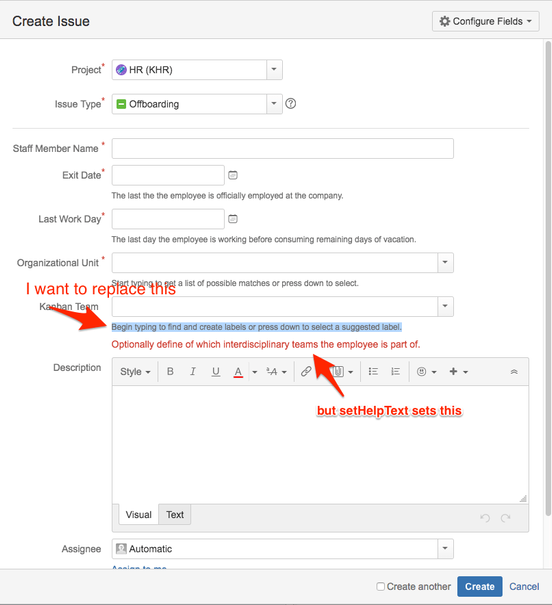552x605 pixels.
Task: Toggle bold formatting in Description editor
Action: (170, 372)
